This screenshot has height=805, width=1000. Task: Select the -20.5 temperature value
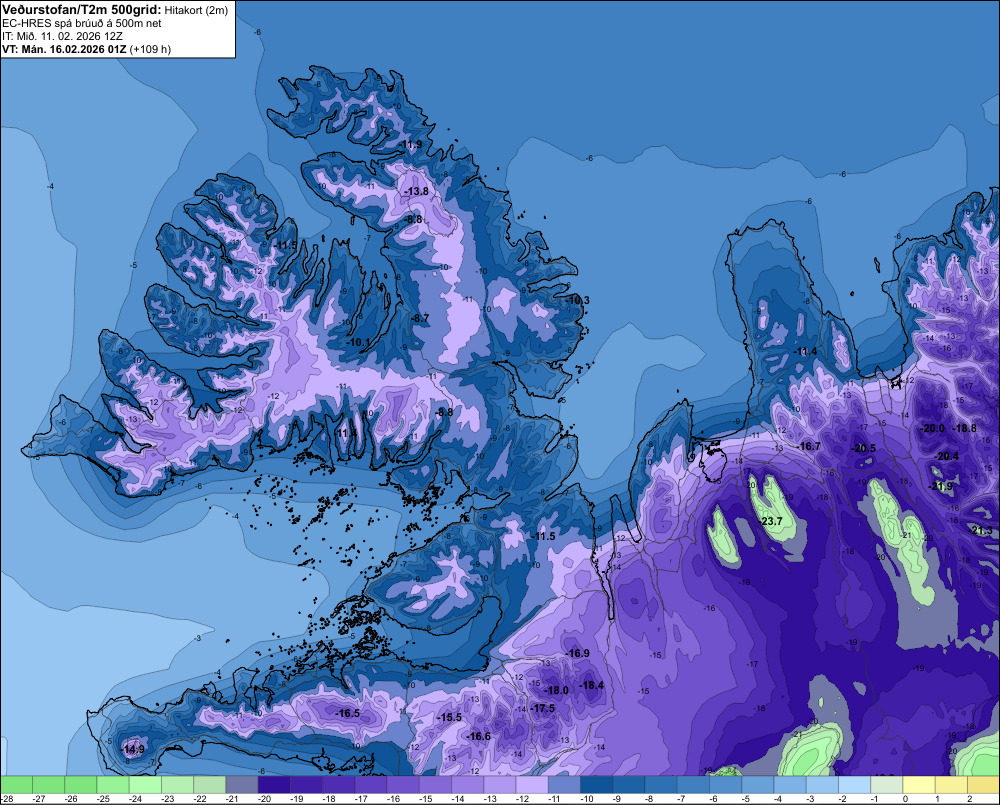[864, 448]
